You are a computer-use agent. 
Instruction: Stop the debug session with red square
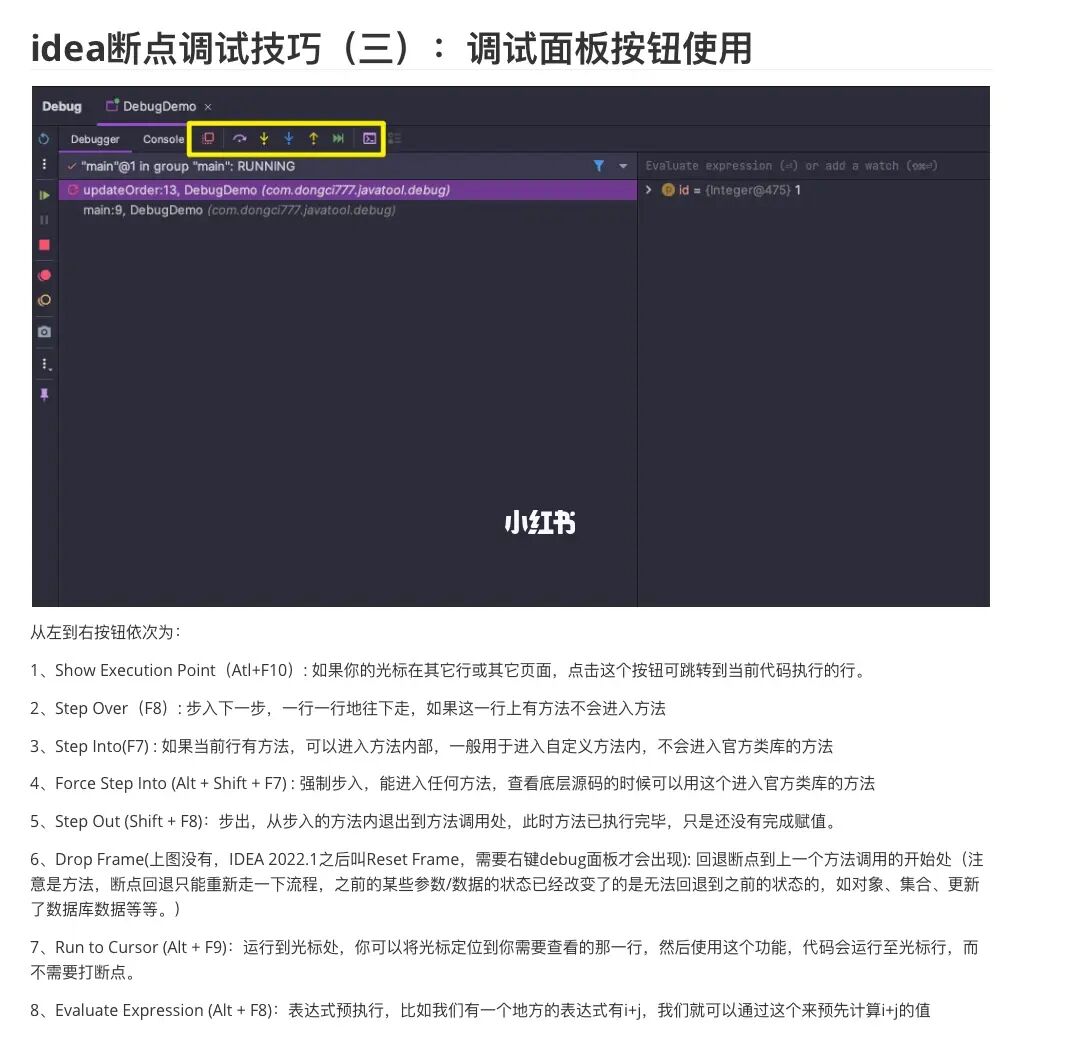43,243
